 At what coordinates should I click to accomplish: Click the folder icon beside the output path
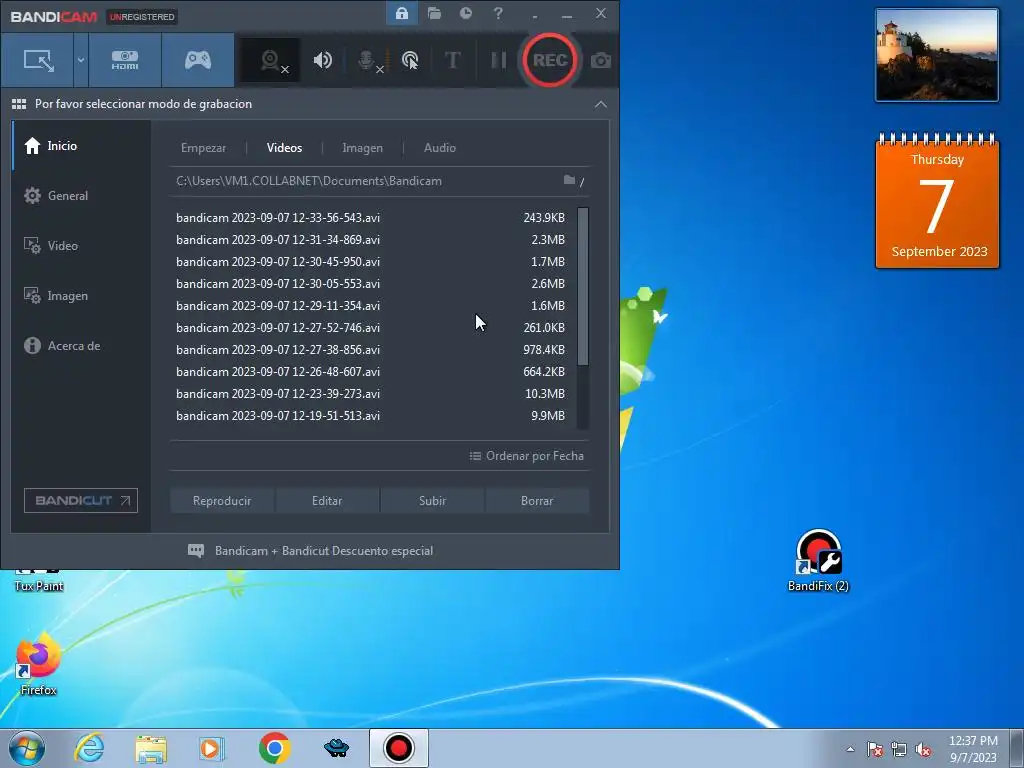(569, 180)
